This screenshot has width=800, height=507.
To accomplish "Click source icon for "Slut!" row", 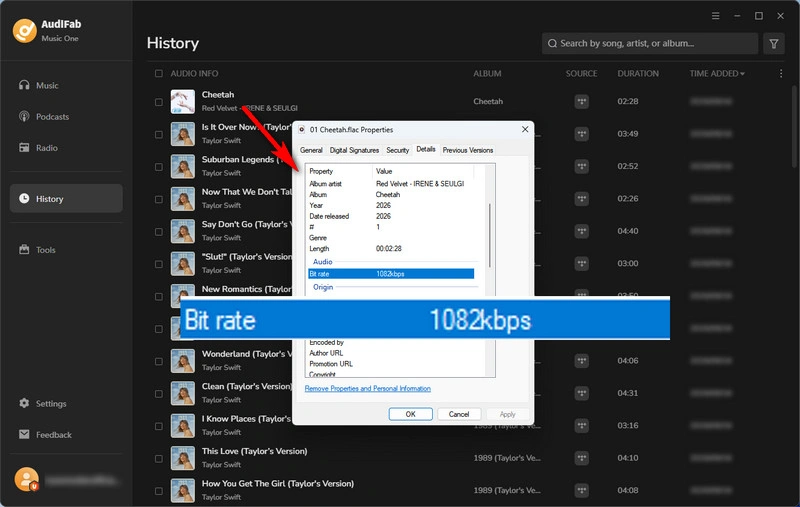I will tap(581, 263).
